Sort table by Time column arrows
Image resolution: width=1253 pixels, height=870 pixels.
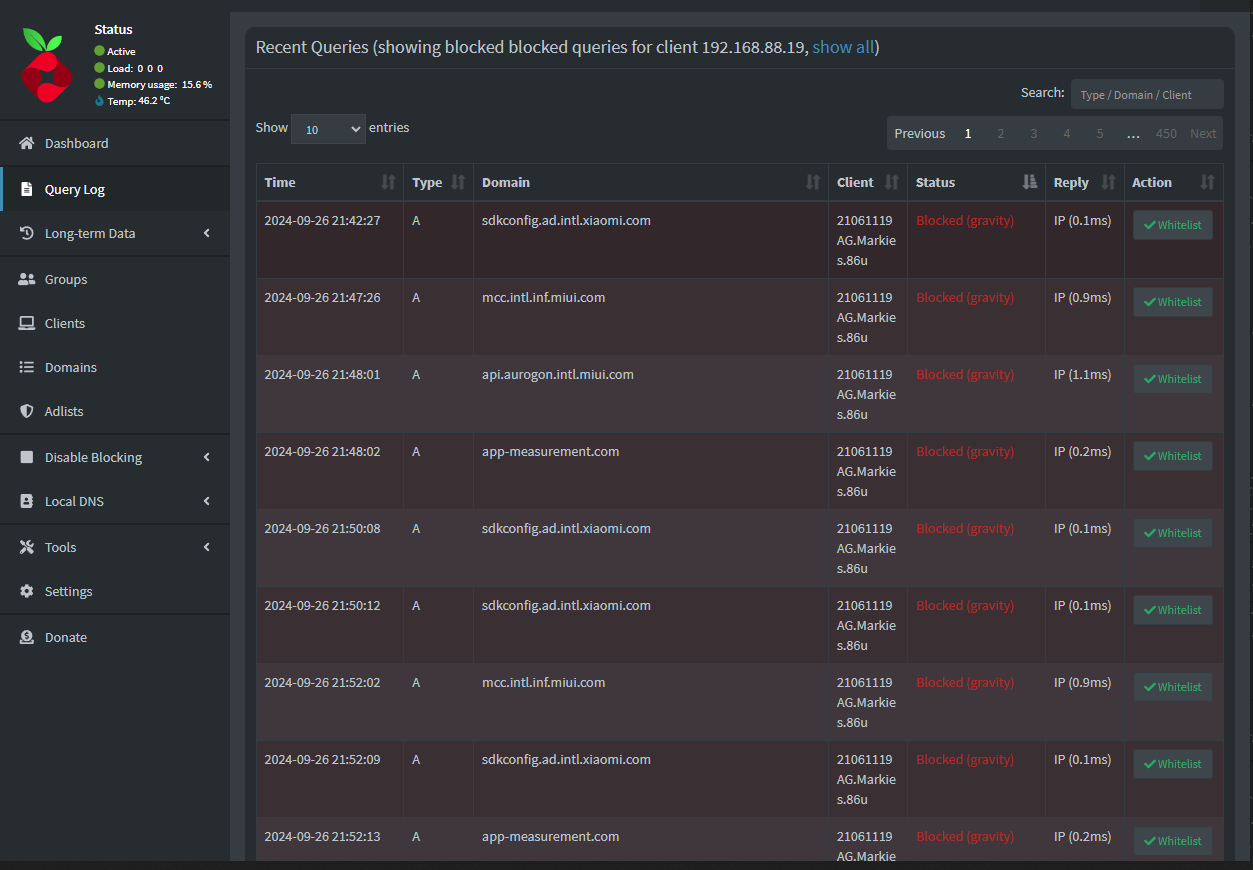pyautogui.click(x=388, y=182)
